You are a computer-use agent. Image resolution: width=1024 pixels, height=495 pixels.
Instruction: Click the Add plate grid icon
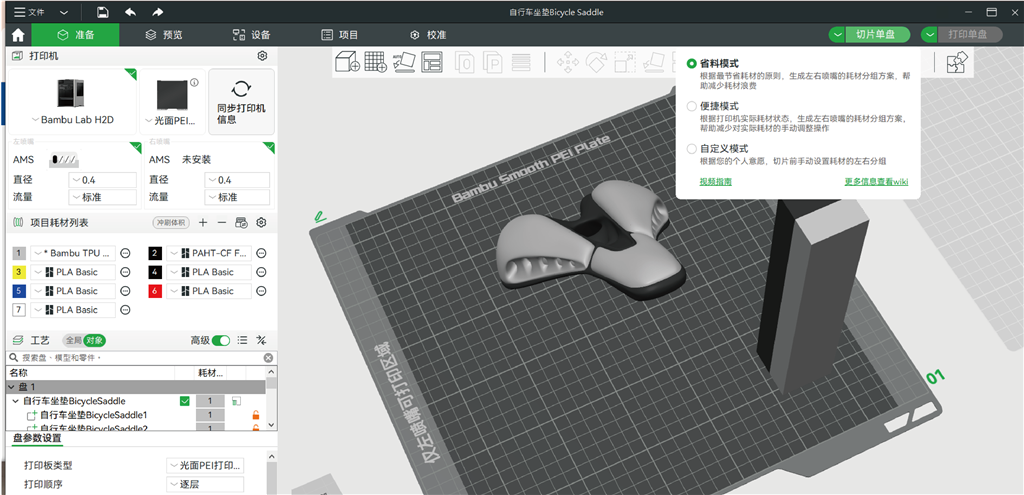[375, 62]
